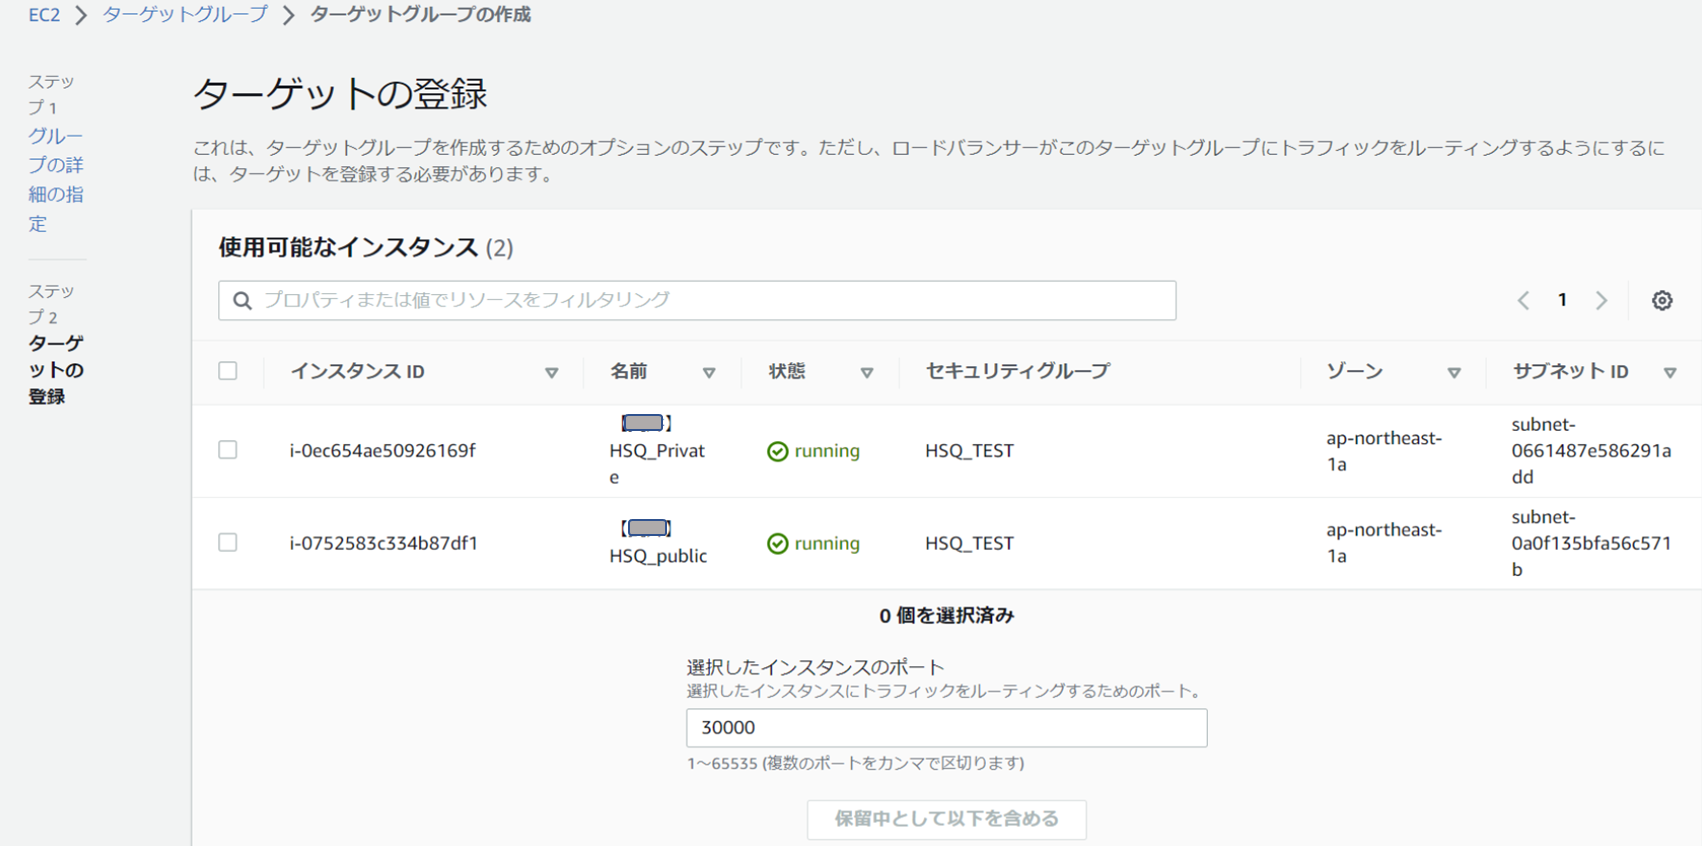Go to previous page arrow

[x=1523, y=300]
